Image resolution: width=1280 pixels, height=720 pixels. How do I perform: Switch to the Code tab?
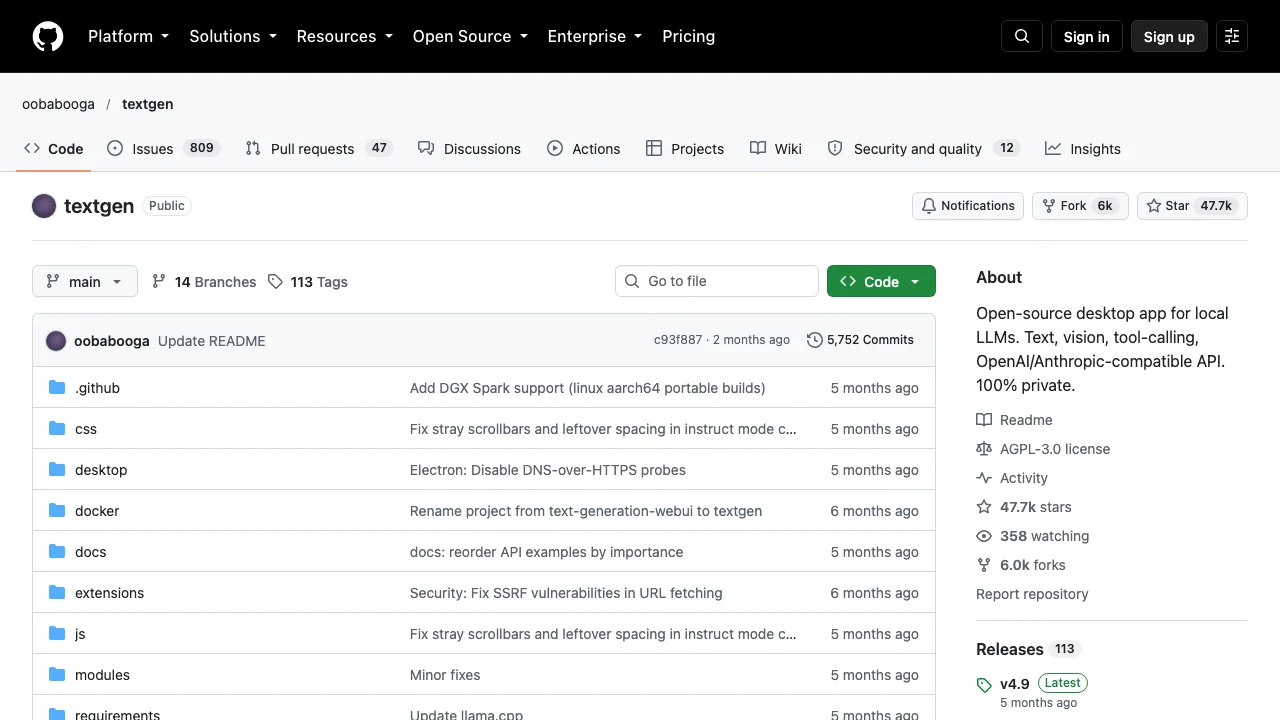(54, 149)
